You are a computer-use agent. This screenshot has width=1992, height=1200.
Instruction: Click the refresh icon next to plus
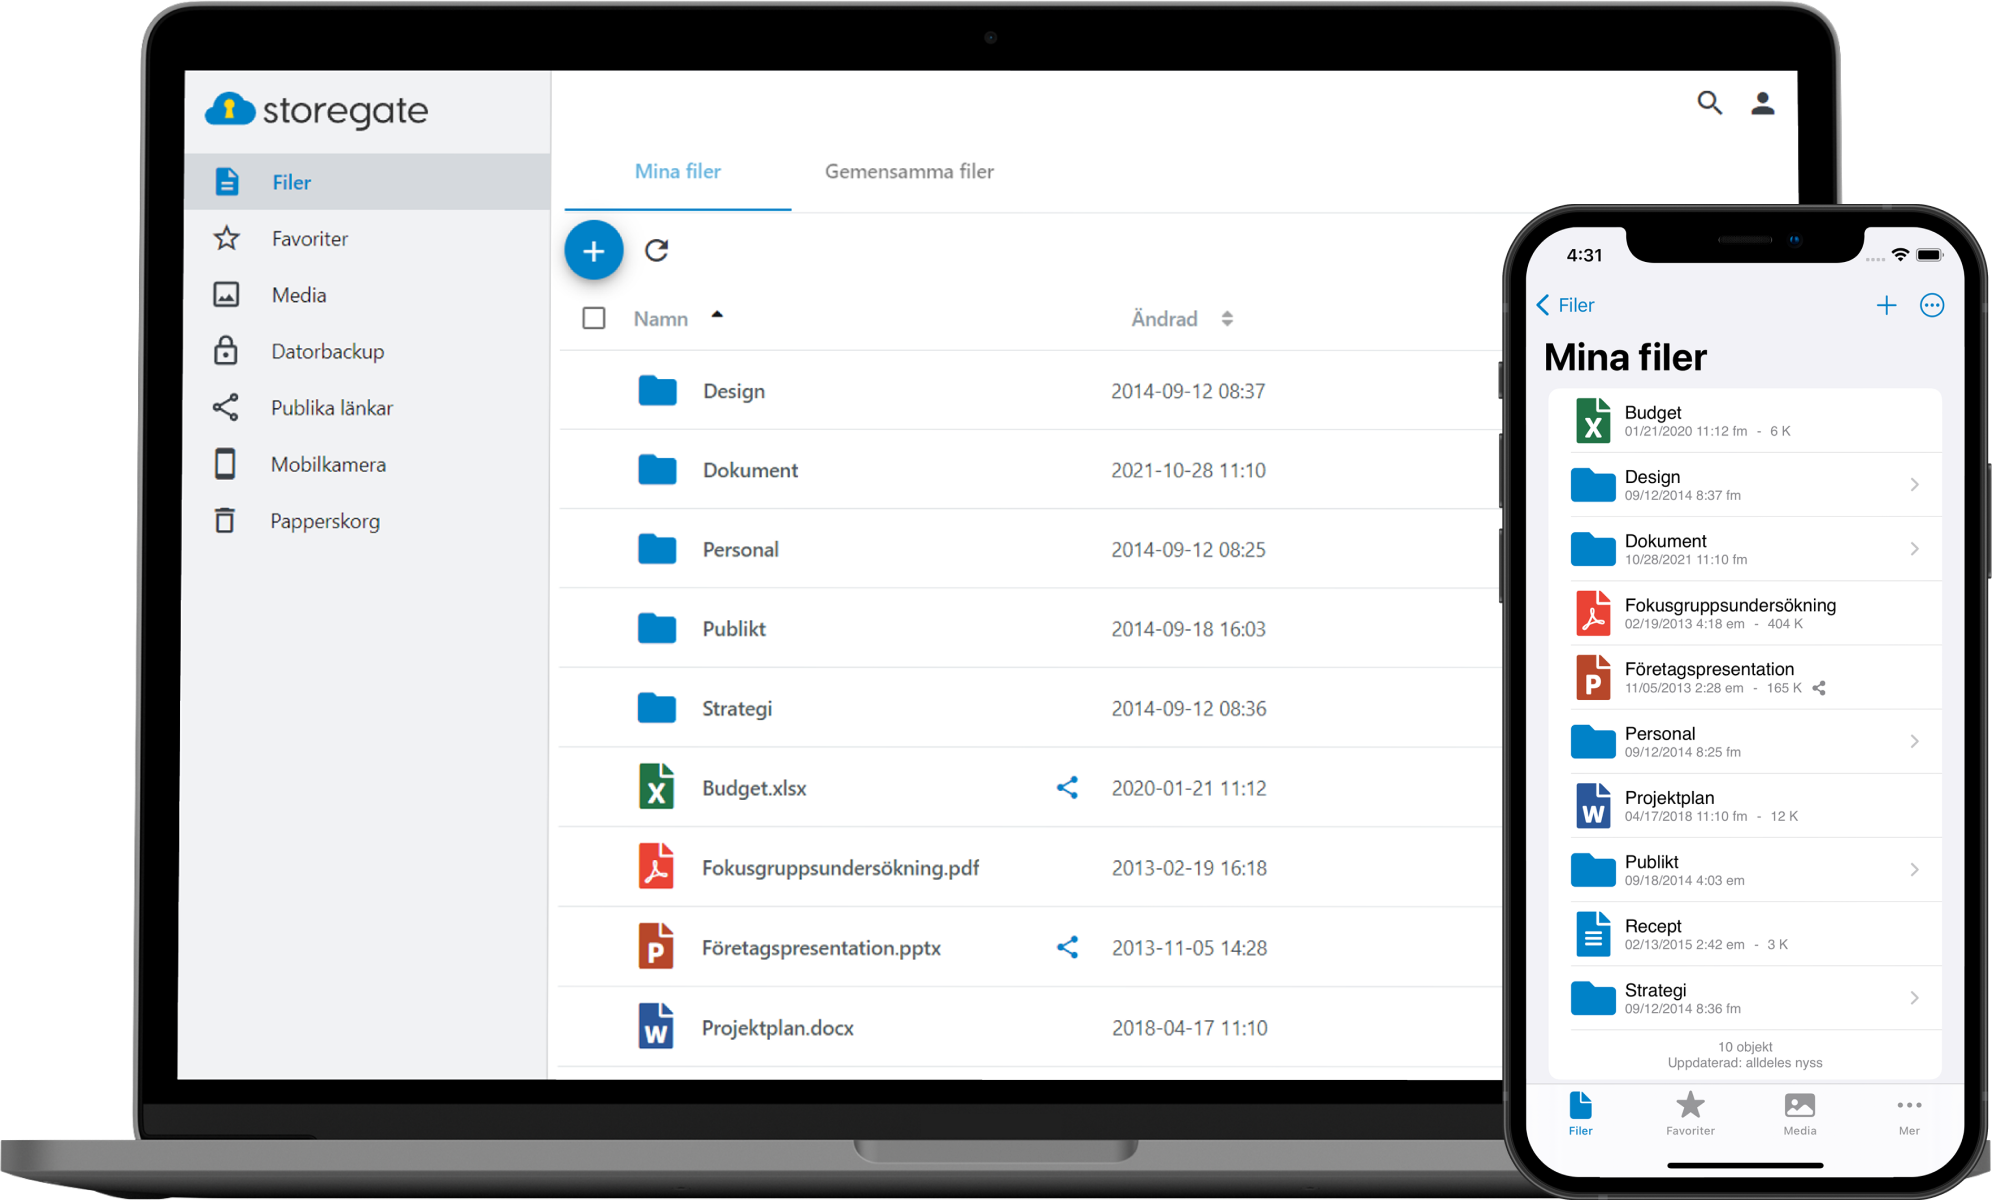[x=656, y=250]
